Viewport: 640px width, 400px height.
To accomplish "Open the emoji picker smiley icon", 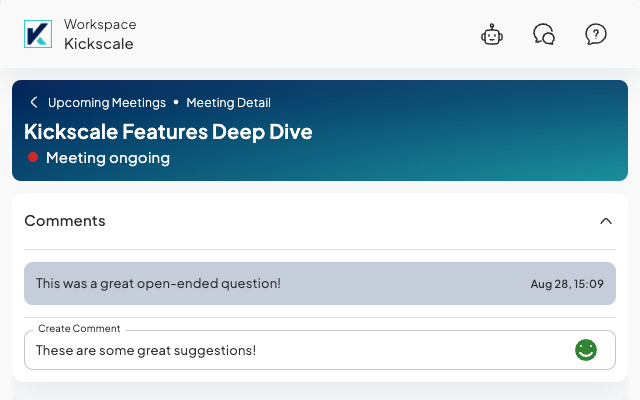I will [x=586, y=350].
